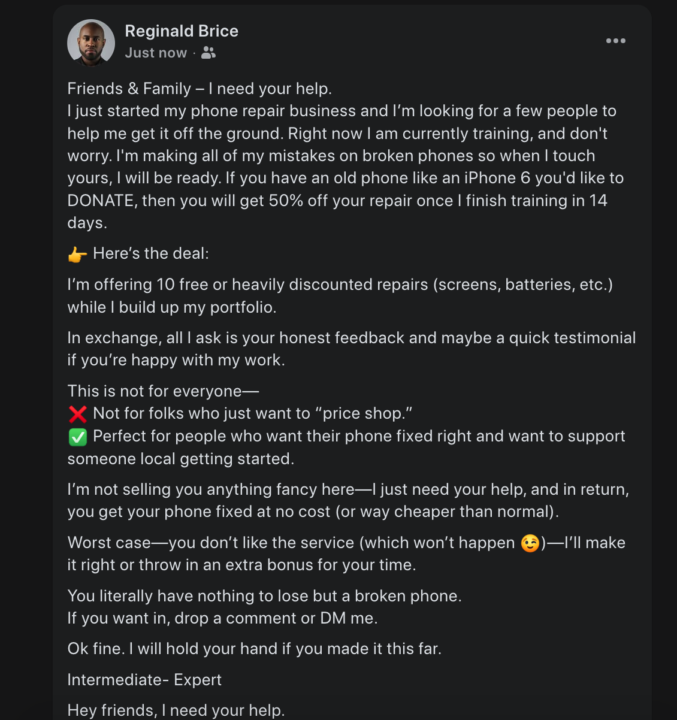Image resolution: width=677 pixels, height=720 pixels.
Task: Click the "Ok fine. I will hold your hand" line
Action: (254, 649)
